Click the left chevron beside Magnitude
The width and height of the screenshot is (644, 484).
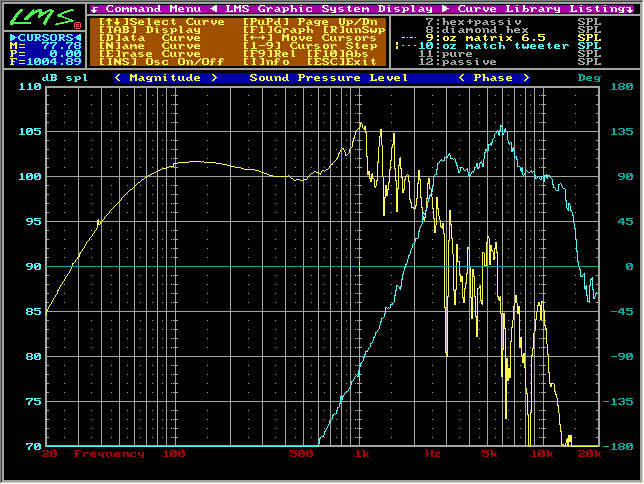point(119,77)
